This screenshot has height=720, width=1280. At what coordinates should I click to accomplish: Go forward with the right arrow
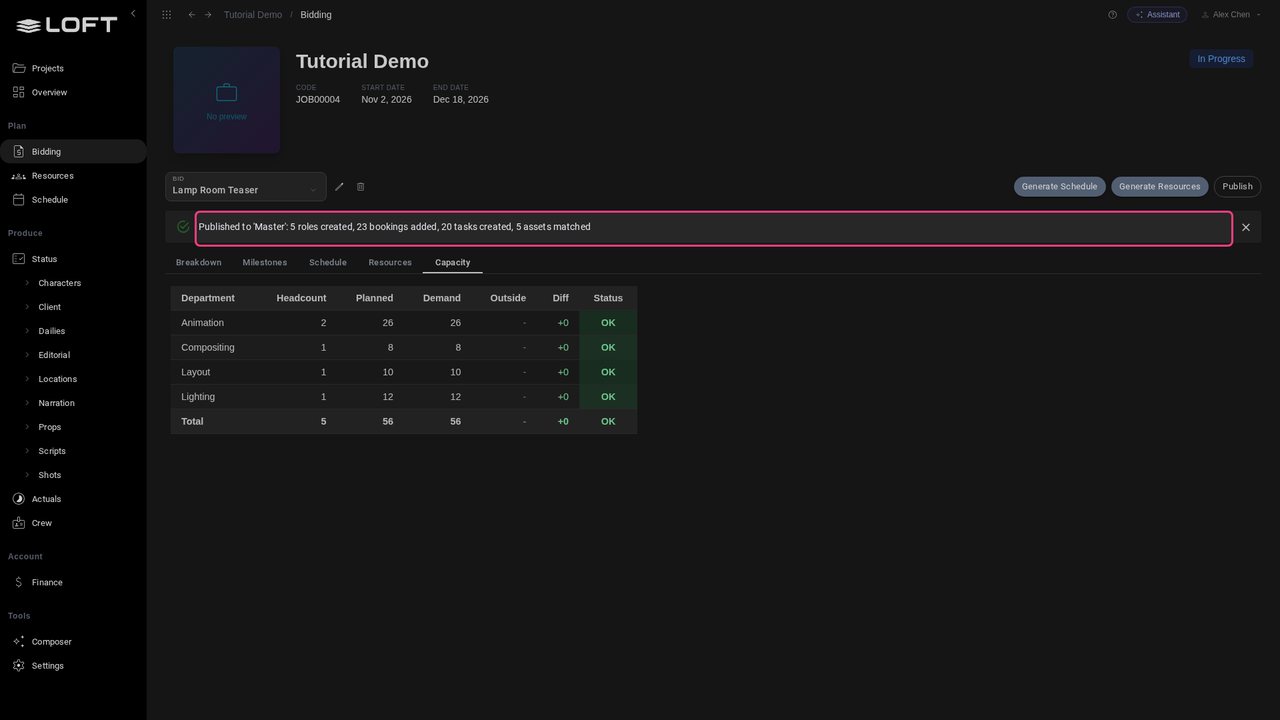(x=208, y=15)
